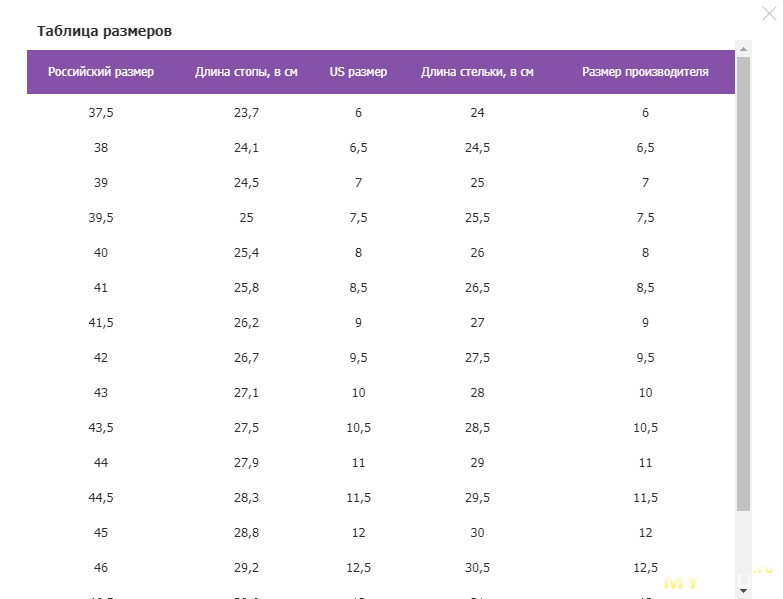Click the 'Таблица размеров' title
Screen dimensions: 783x599
[x=104, y=31]
